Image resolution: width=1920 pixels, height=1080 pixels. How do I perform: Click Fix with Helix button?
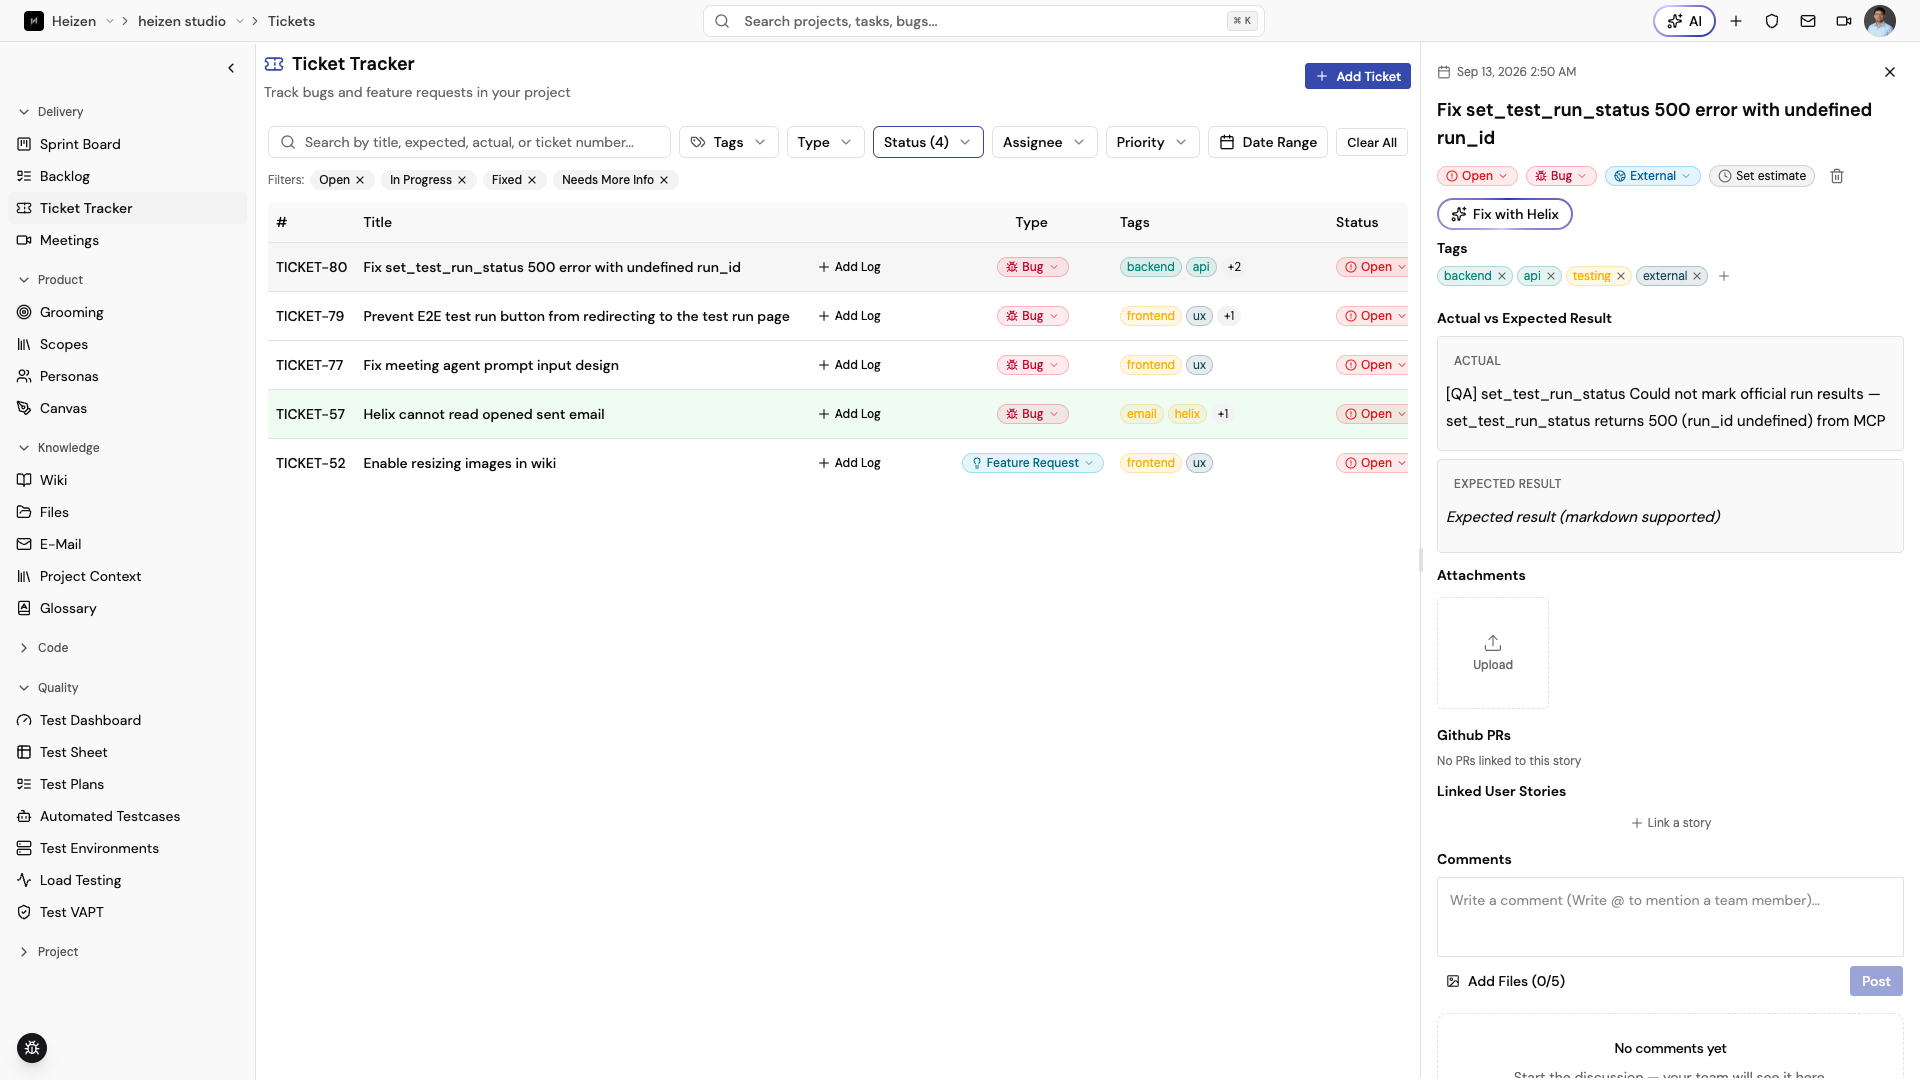tap(1504, 214)
